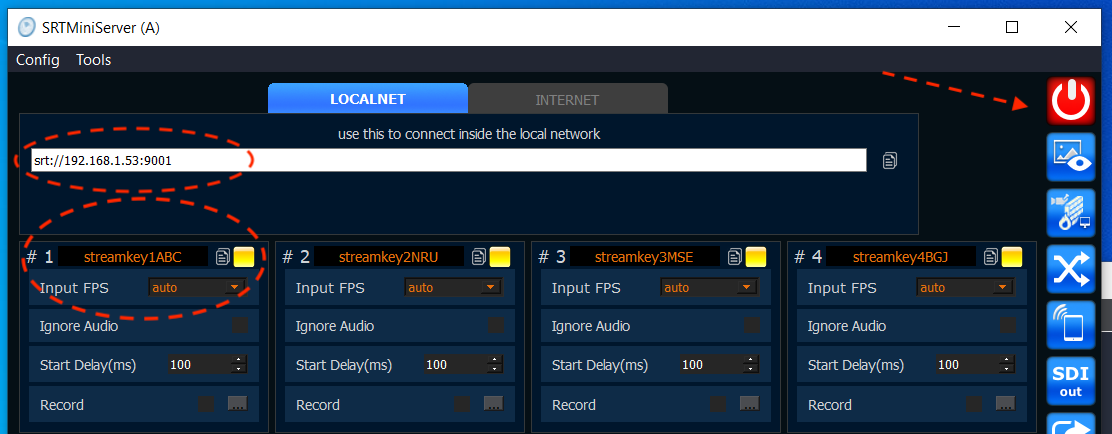Open the Tools menu

point(94,60)
